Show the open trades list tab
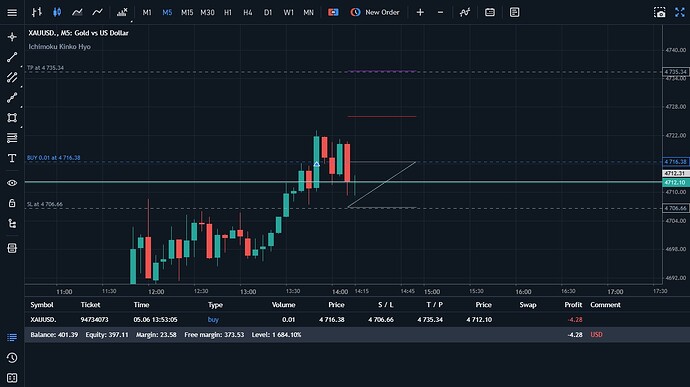690x387 pixels. click(12, 337)
